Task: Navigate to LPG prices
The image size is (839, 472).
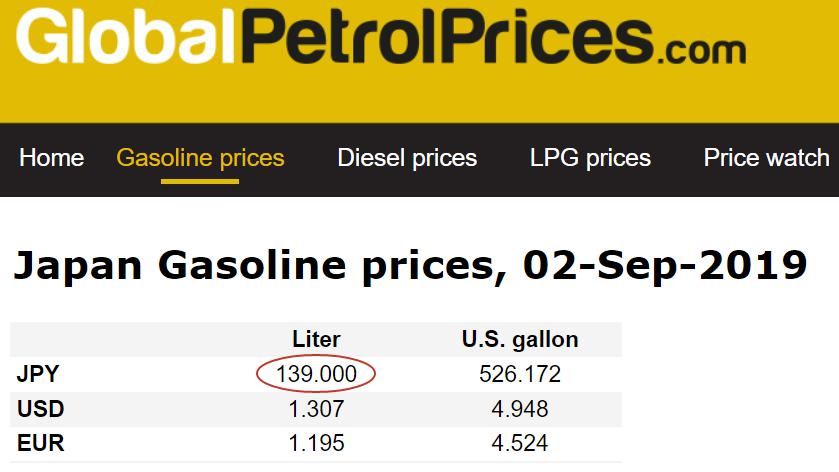Action: click(x=590, y=158)
